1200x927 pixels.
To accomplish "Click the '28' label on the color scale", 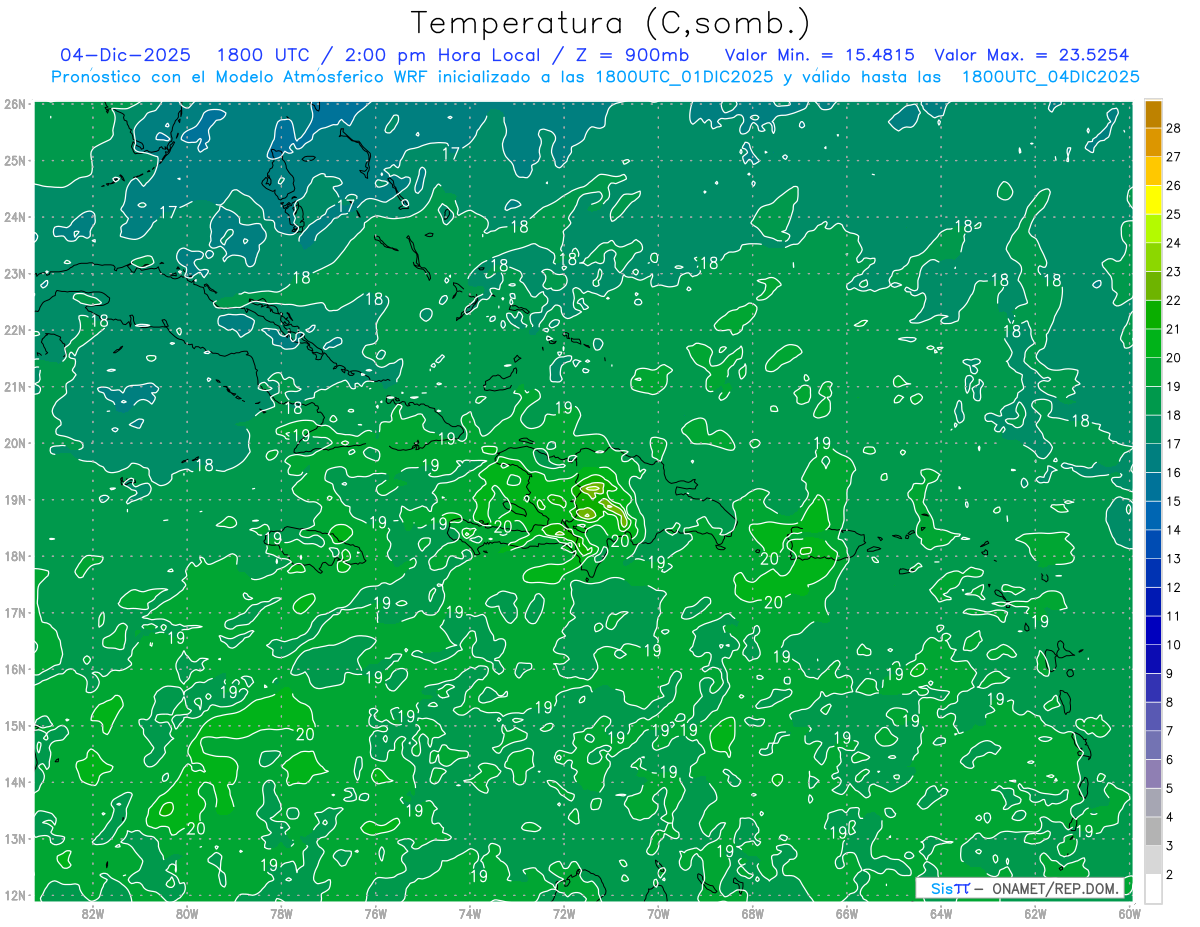I will click(x=1174, y=128).
